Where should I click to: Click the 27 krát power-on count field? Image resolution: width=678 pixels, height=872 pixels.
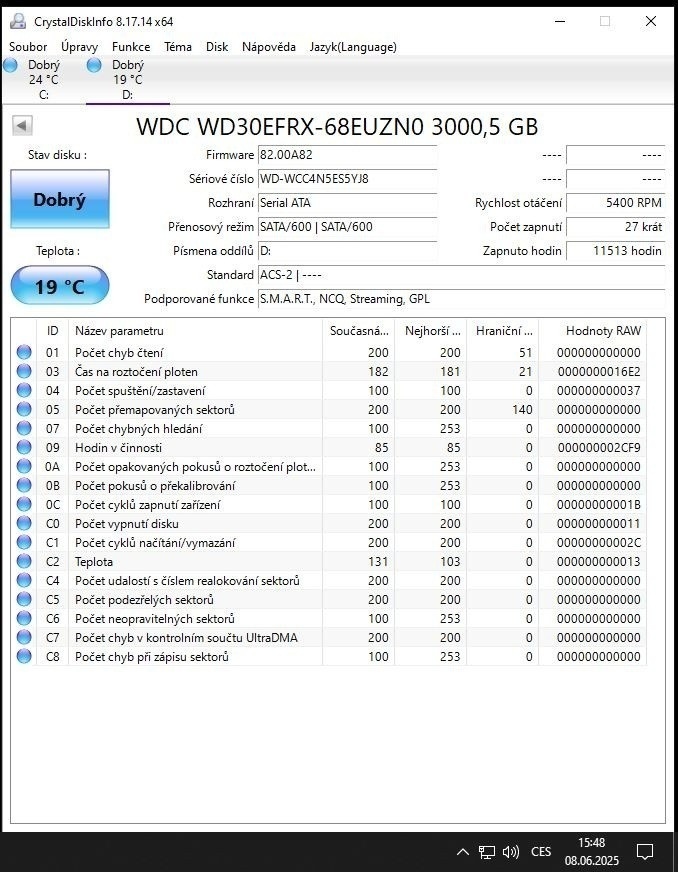[x=616, y=227]
